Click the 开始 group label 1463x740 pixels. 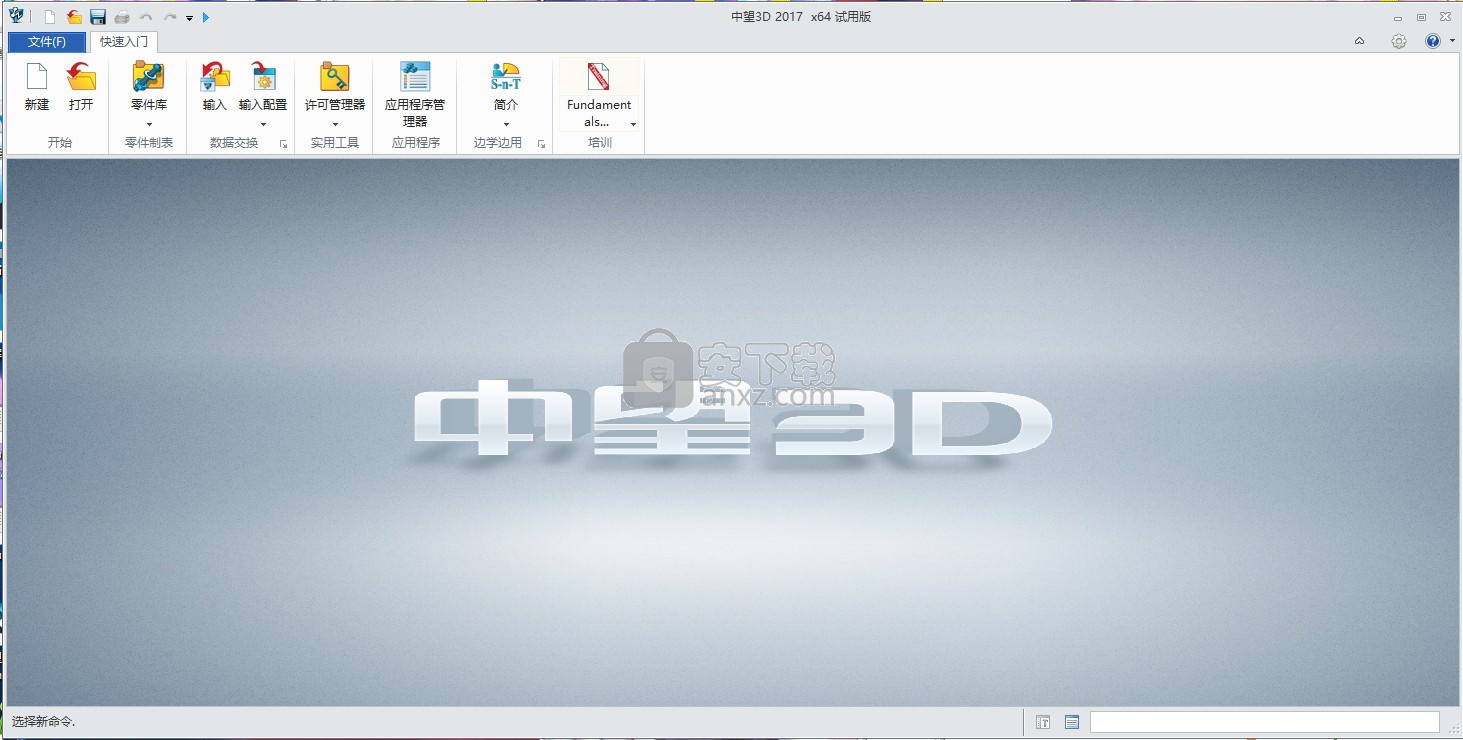60,143
